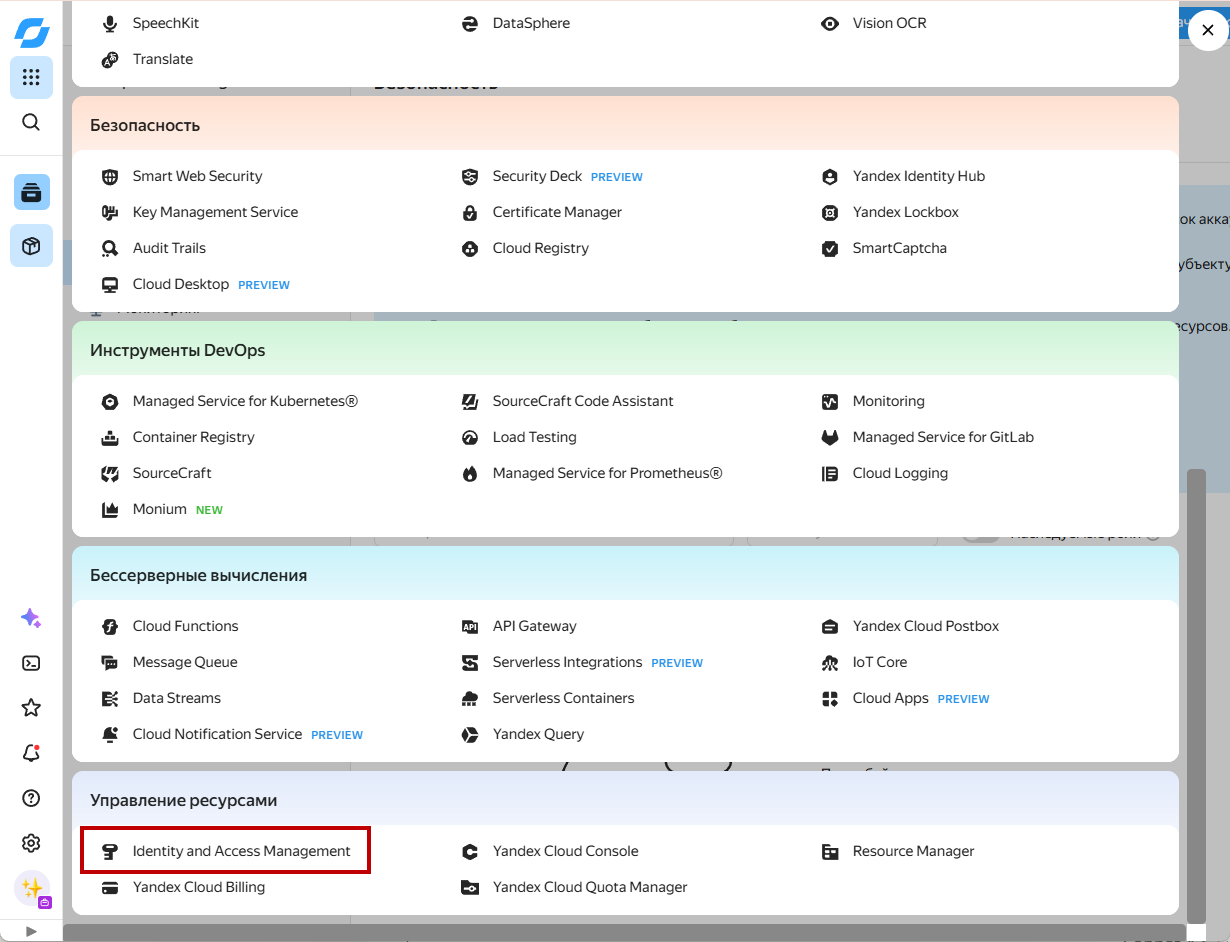Close the services menu overlay
Viewport: 1230px width, 942px height.
1207,31
